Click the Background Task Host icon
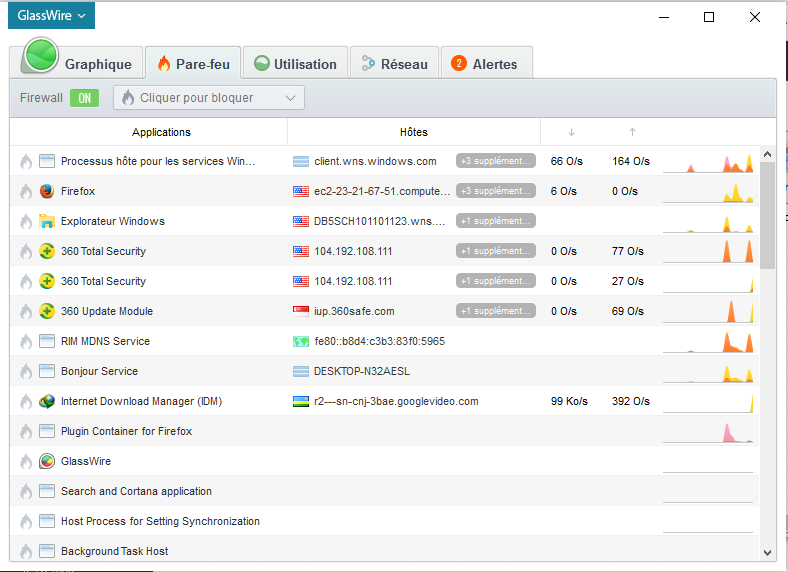788x572 pixels. click(47, 551)
